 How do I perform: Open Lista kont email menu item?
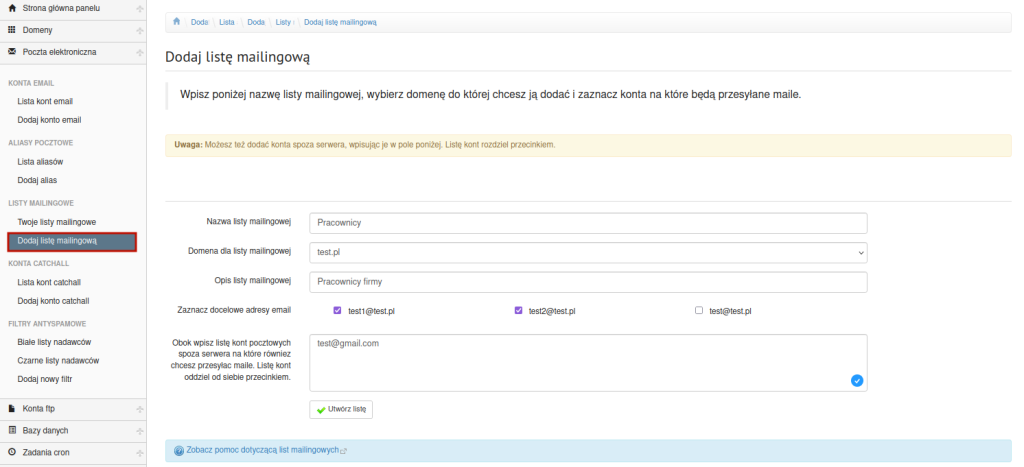pyautogui.click(x=45, y=101)
